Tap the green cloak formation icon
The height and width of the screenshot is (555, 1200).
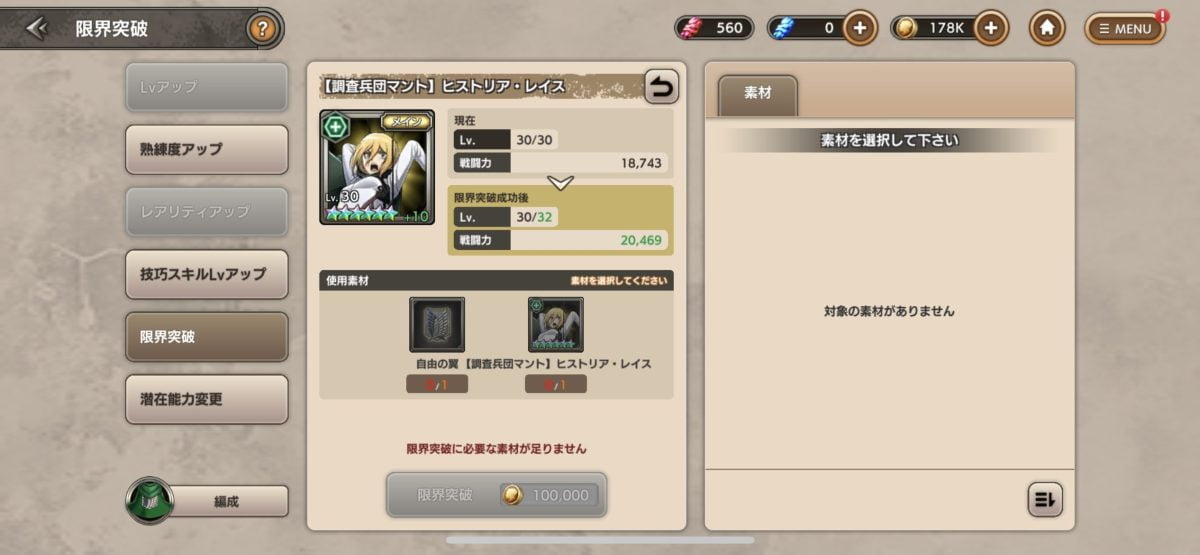click(150, 500)
